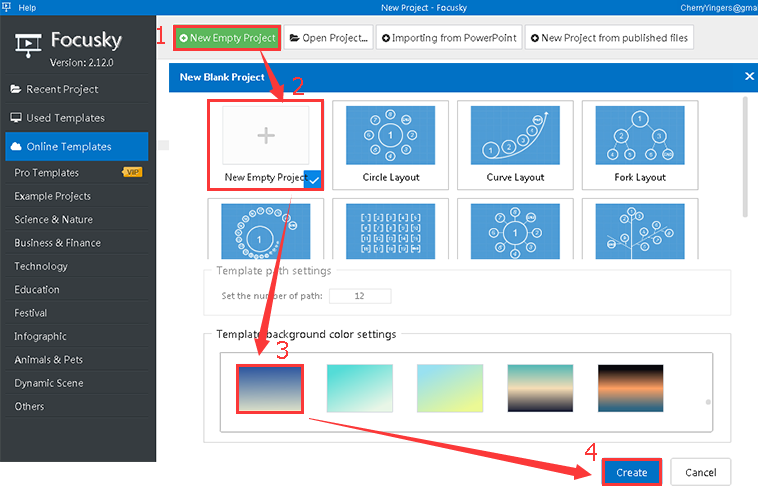Click the template list vertical scrollbar
Viewport: 758px width, 495px height.
click(745, 157)
